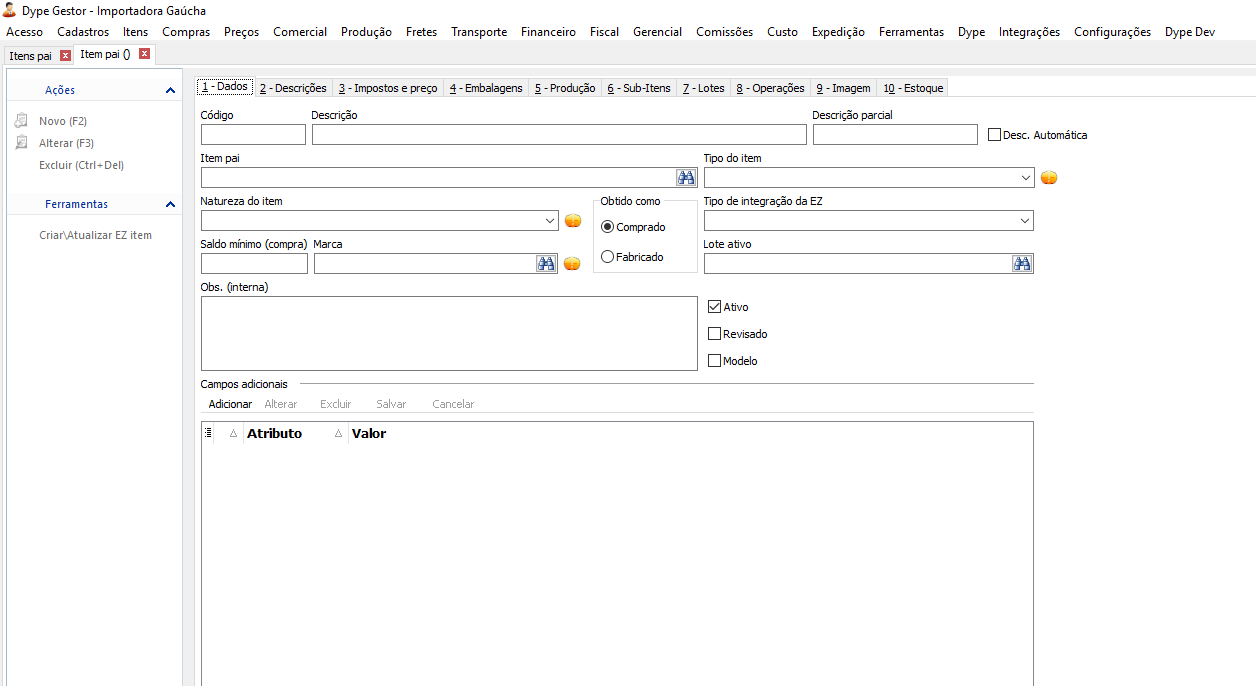This screenshot has width=1256, height=686.
Task: Click the binoculars search icon for Marca
Action: point(546,264)
